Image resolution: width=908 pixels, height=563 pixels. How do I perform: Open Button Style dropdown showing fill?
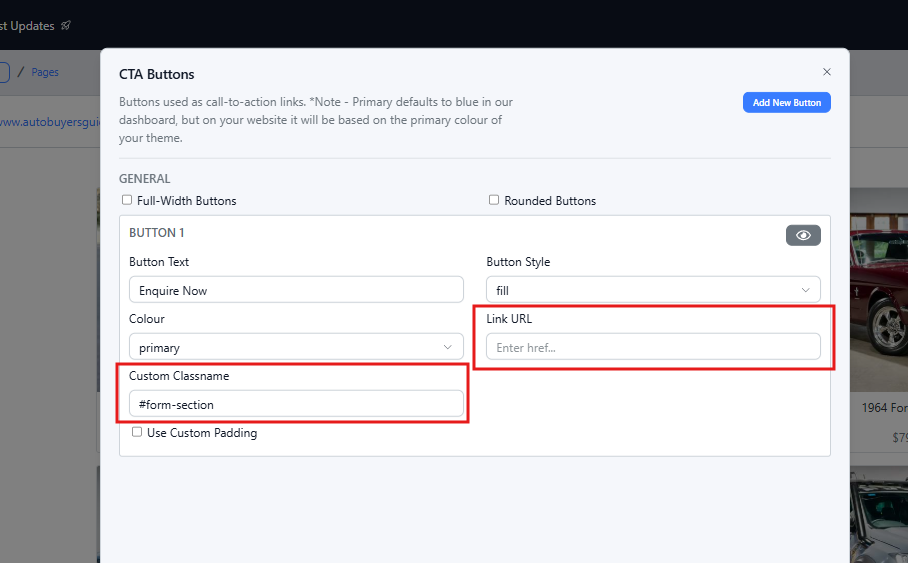point(653,290)
